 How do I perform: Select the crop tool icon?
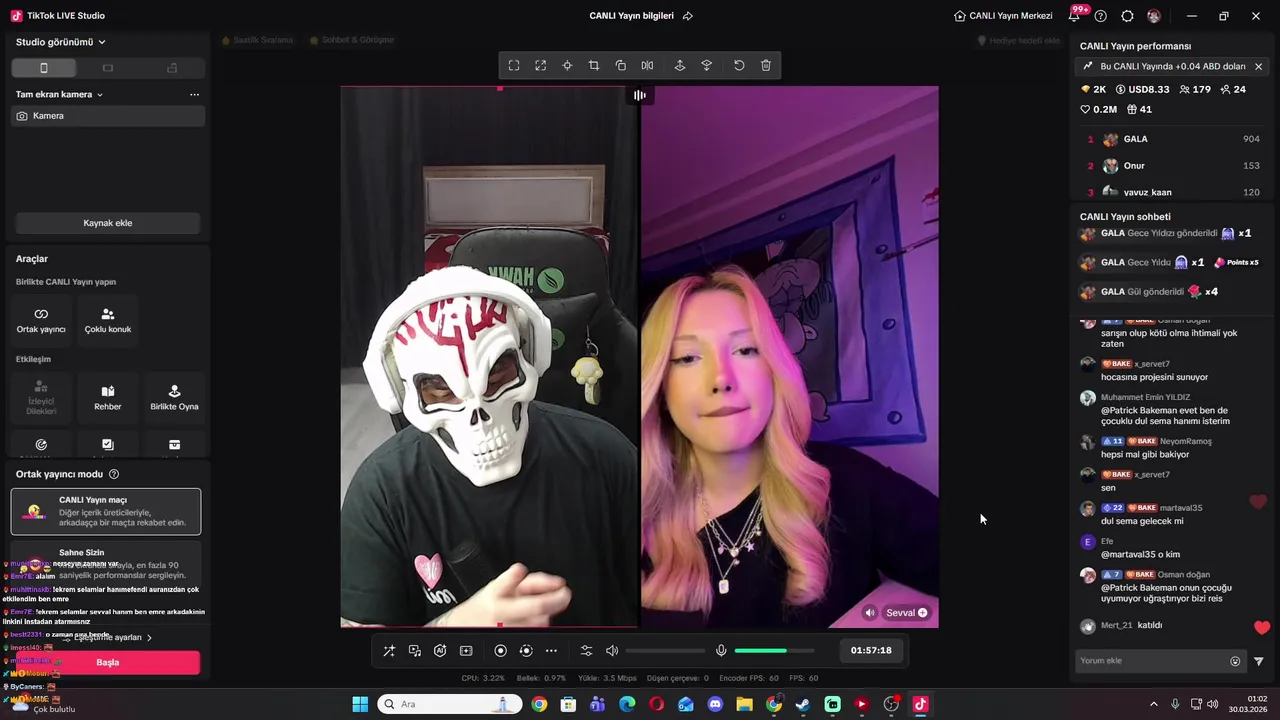pos(594,66)
